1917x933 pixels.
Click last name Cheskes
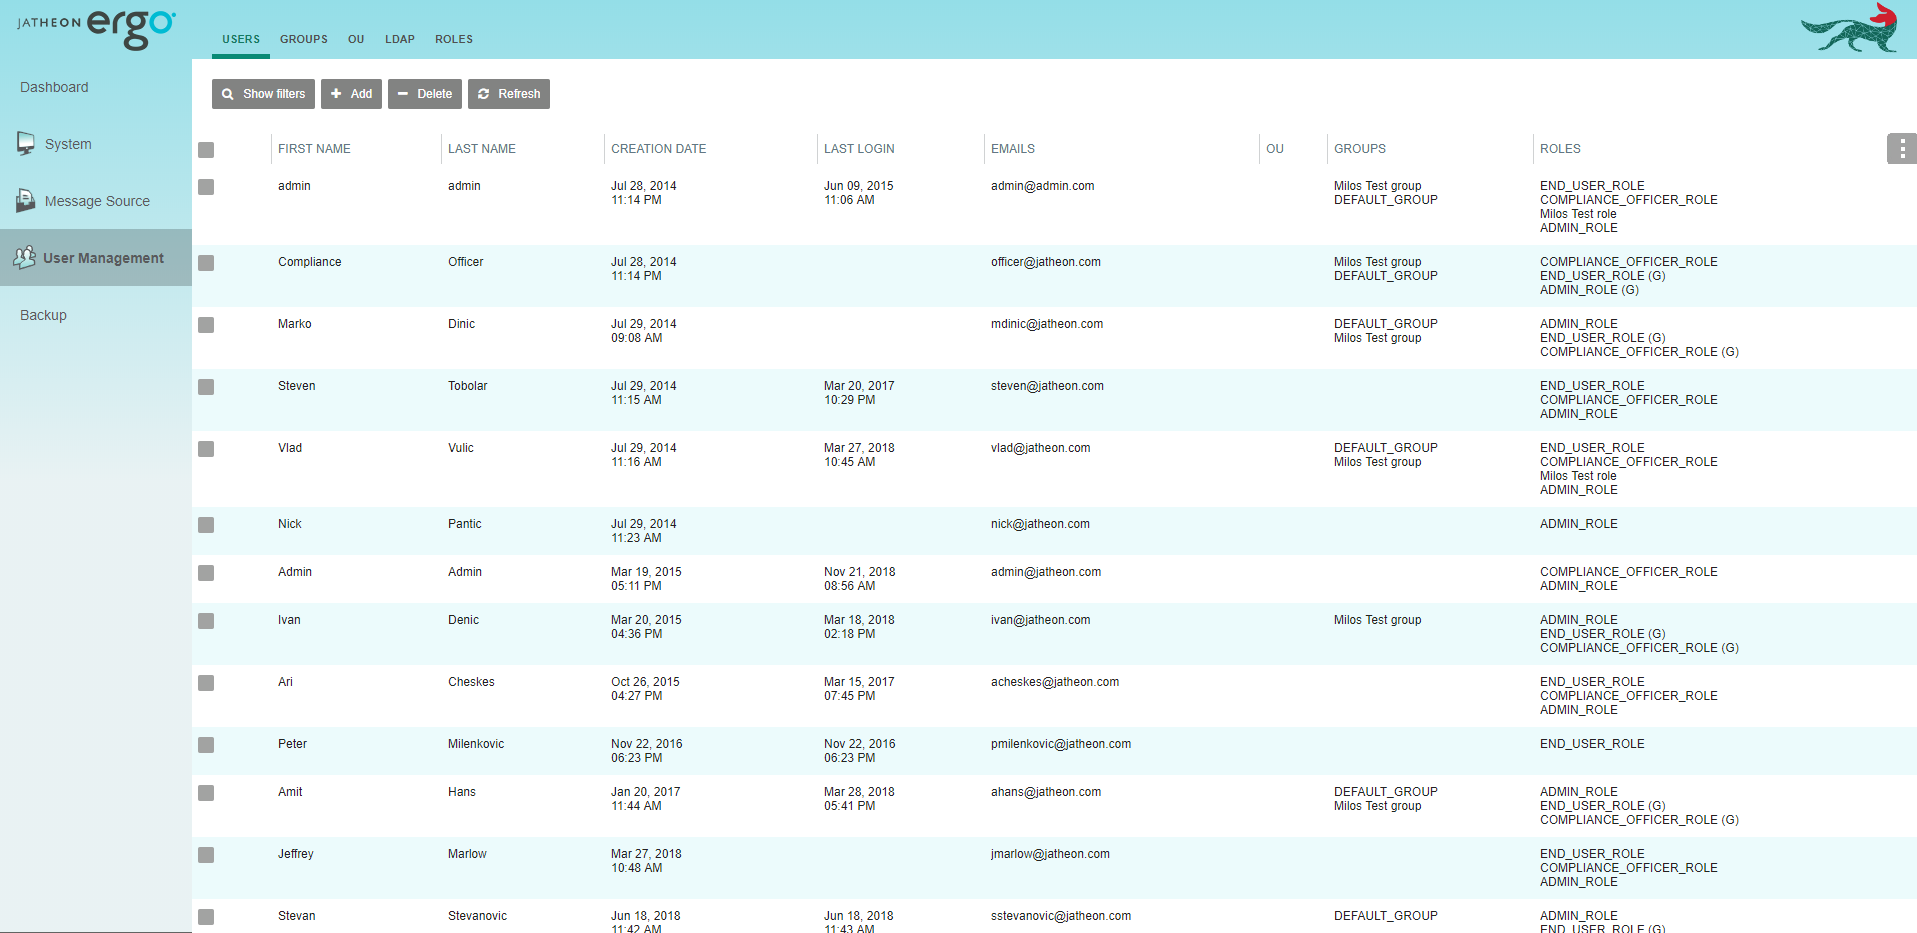point(471,682)
